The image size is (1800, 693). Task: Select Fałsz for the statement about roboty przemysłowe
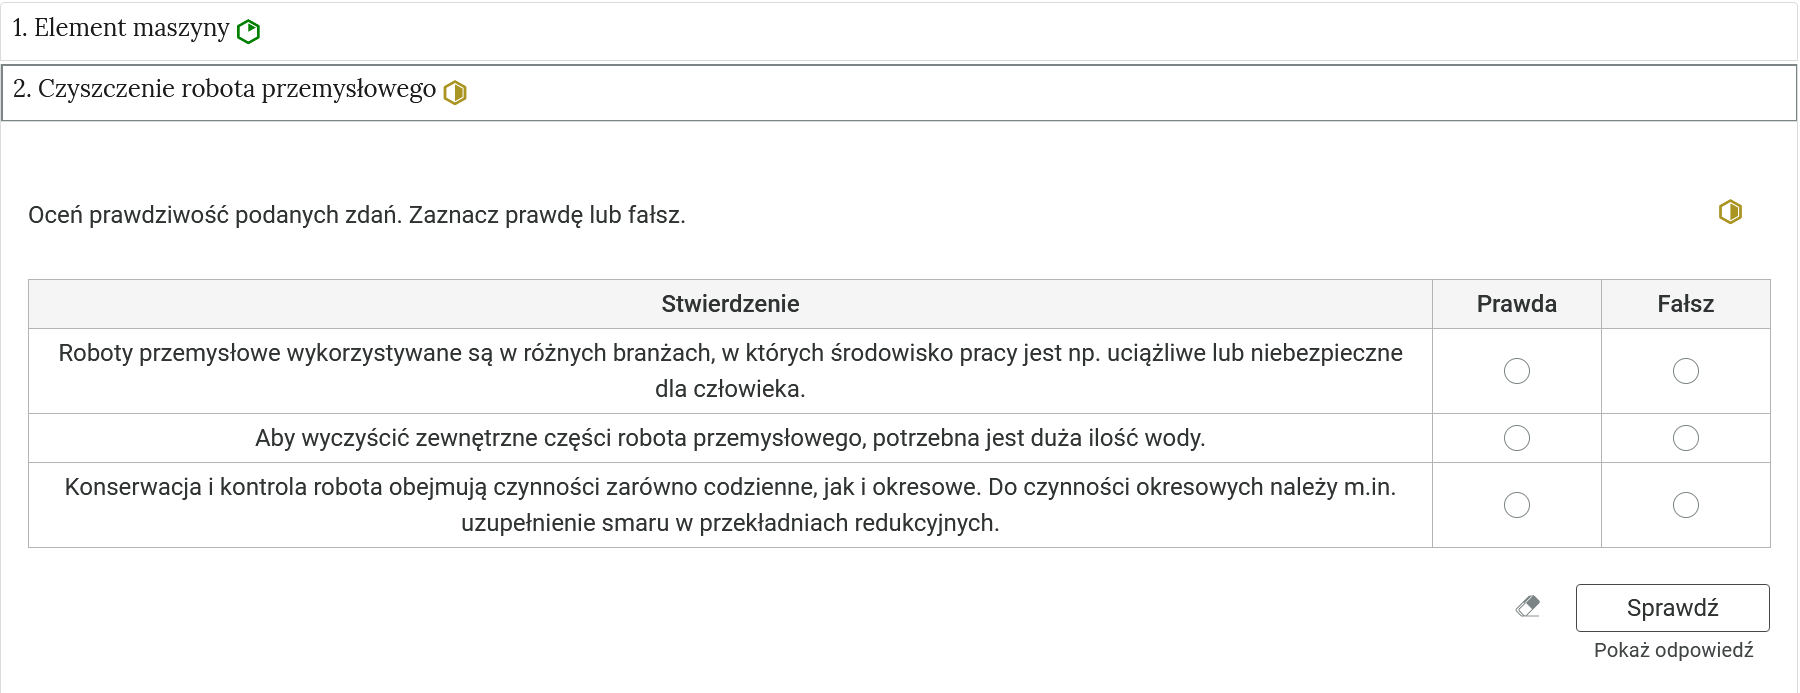coord(1686,370)
